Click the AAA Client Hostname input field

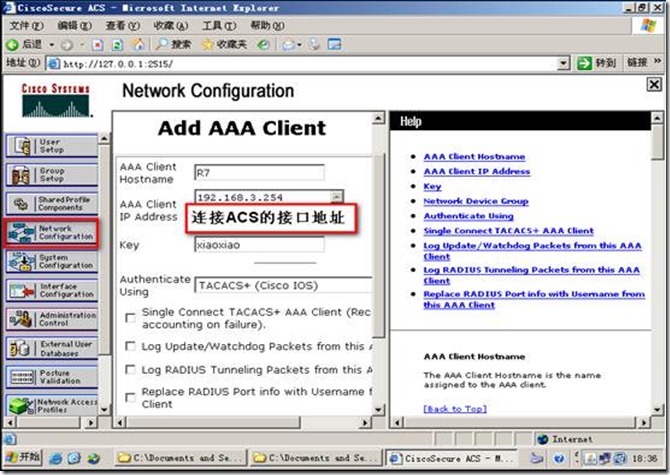pos(259,173)
